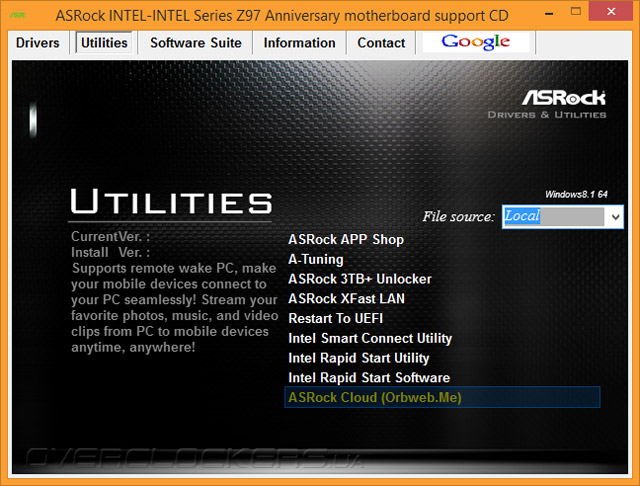
Task: Click the Google logo tab
Action: pos(476,42)
